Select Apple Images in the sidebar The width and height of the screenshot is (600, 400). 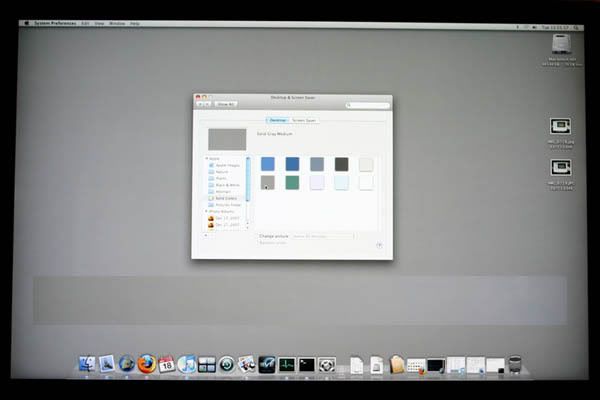pyautogui.click(x=225, y=165)
